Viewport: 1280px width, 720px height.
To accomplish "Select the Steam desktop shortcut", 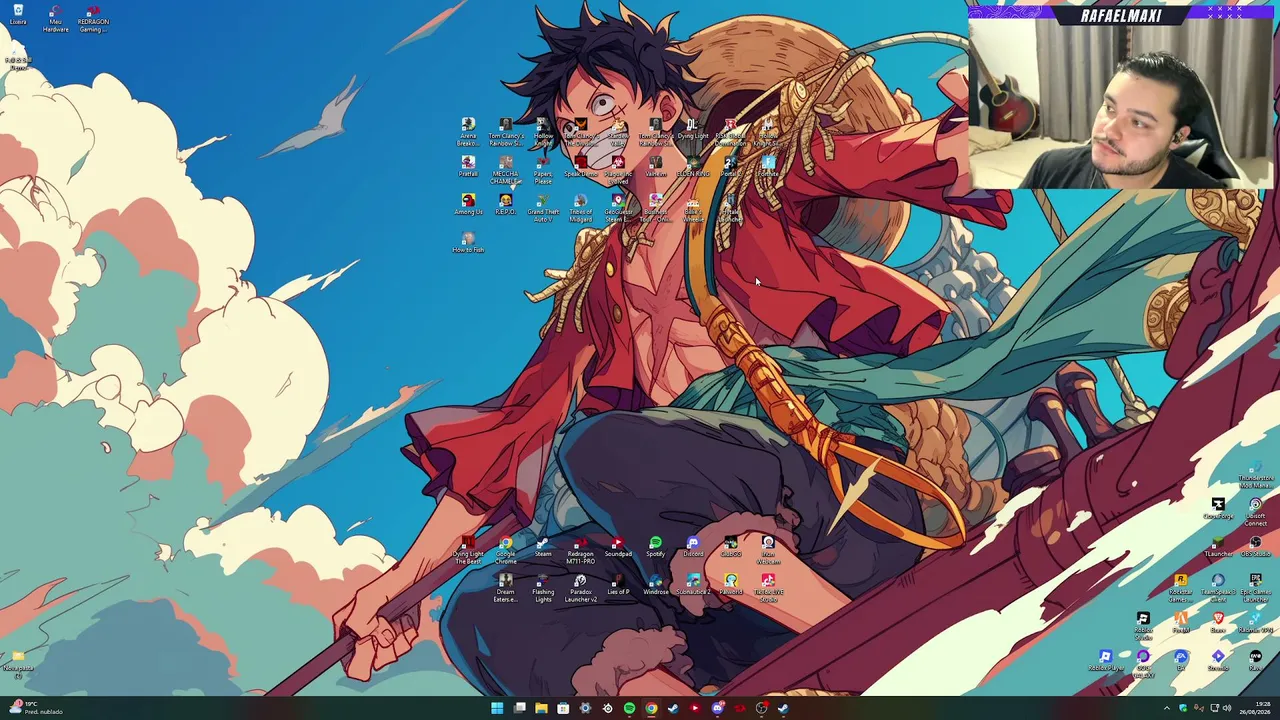I will pos(543,547).
